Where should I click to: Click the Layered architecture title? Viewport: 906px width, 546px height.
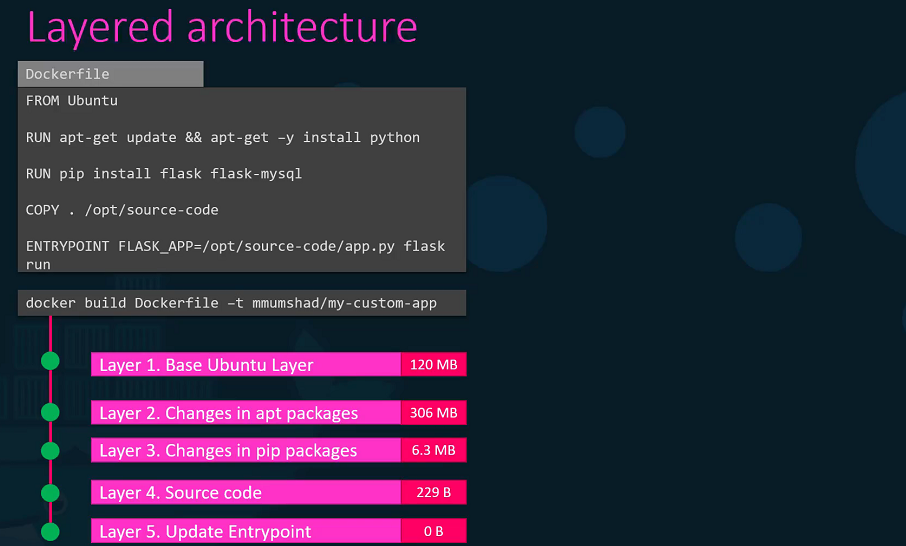222,27
